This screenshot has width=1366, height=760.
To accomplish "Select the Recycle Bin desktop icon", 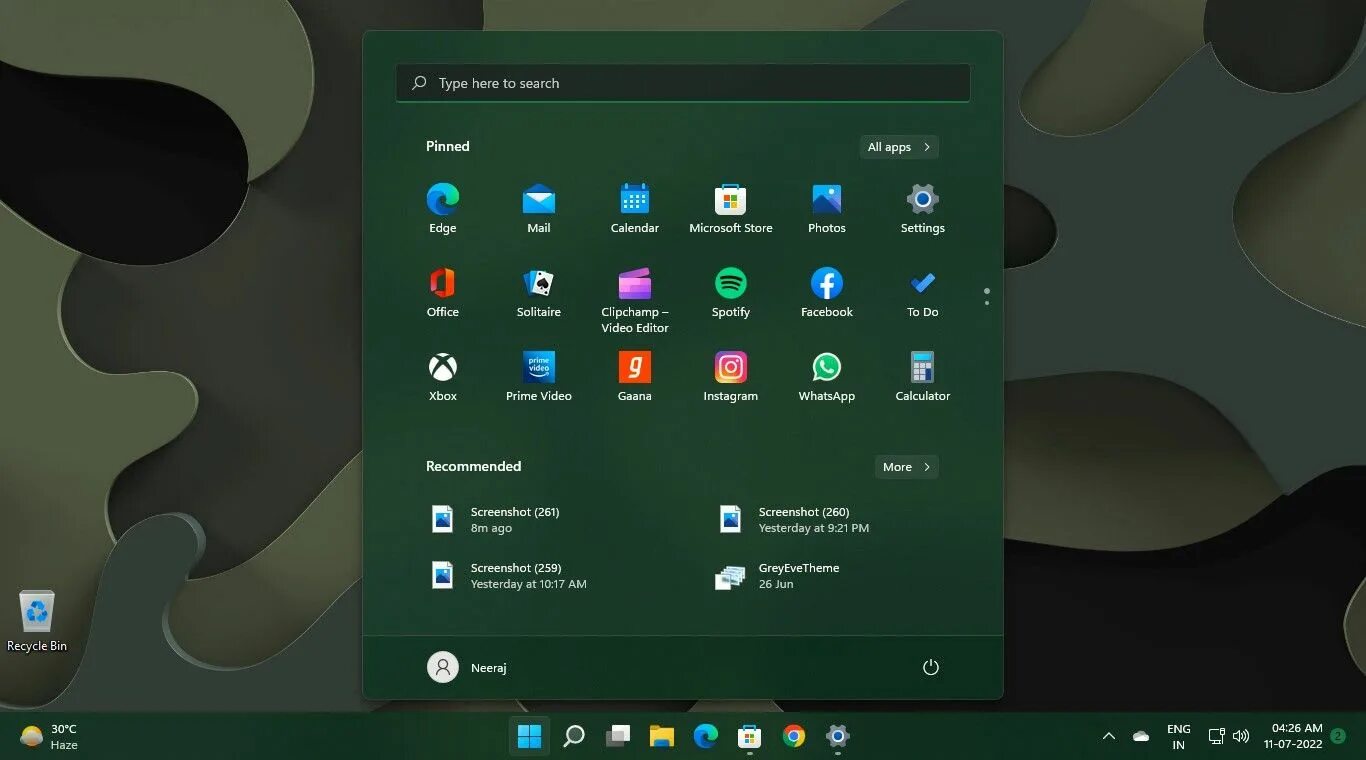I will point(37,622).
